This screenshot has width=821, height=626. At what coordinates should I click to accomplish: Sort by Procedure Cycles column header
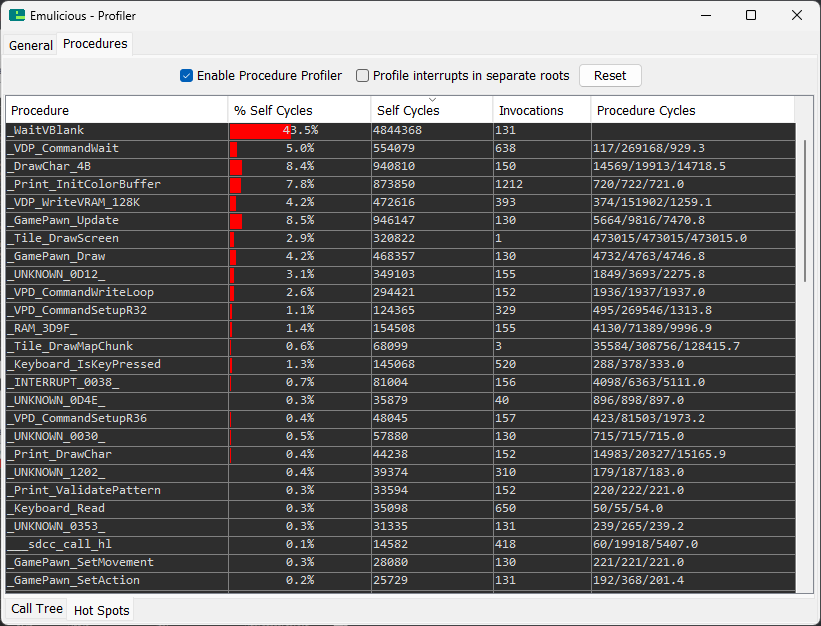[693, 110]
